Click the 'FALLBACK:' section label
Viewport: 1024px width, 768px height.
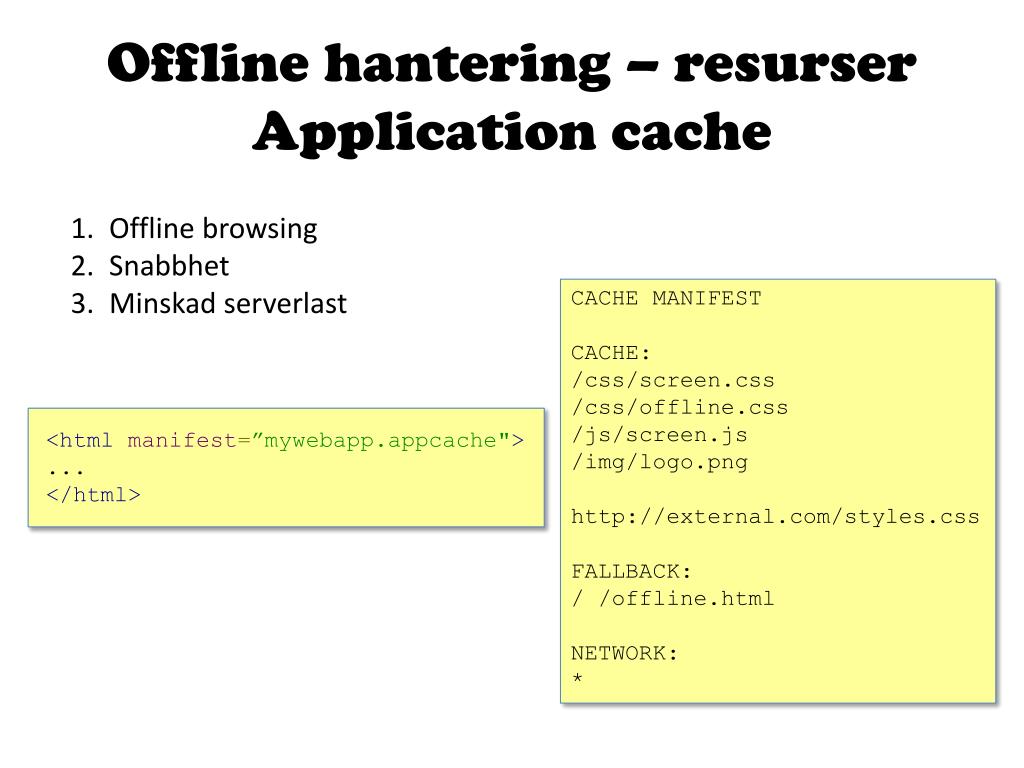point(631,571)
